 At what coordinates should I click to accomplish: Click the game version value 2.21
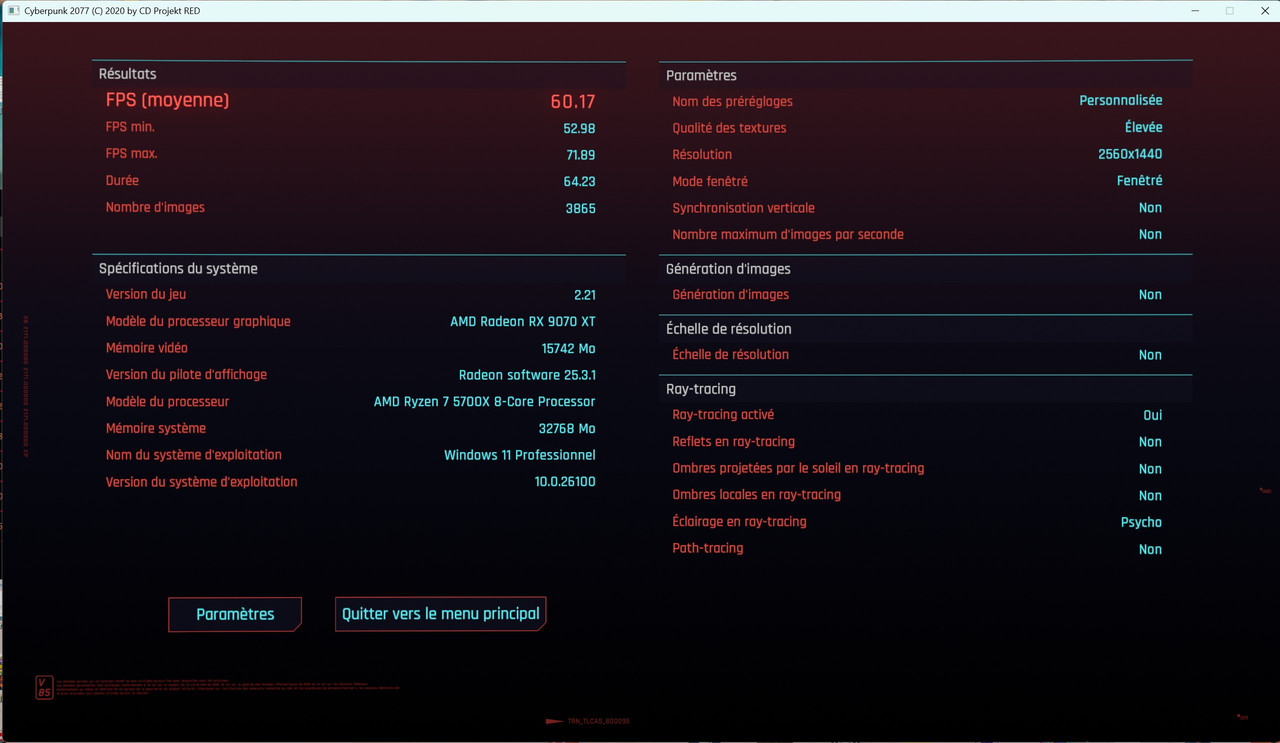tap(585, 295)
